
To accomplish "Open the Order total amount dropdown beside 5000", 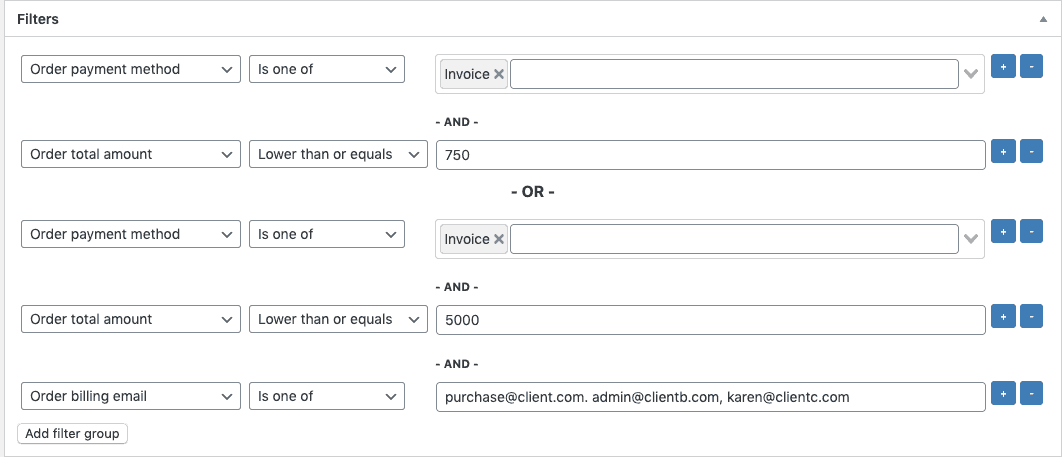I will click(x=131, y=319).
